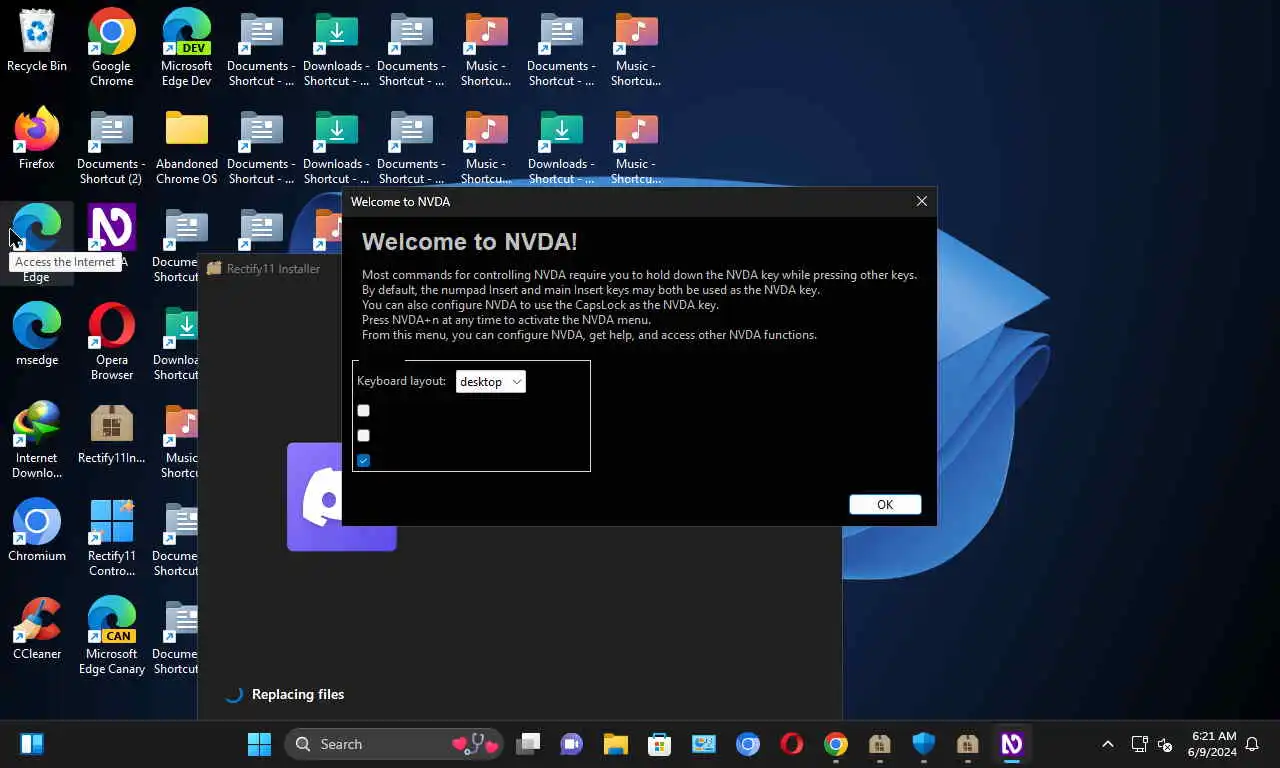Open Opera from the taskbar
1280x768 pixels.
pos(792,744)
